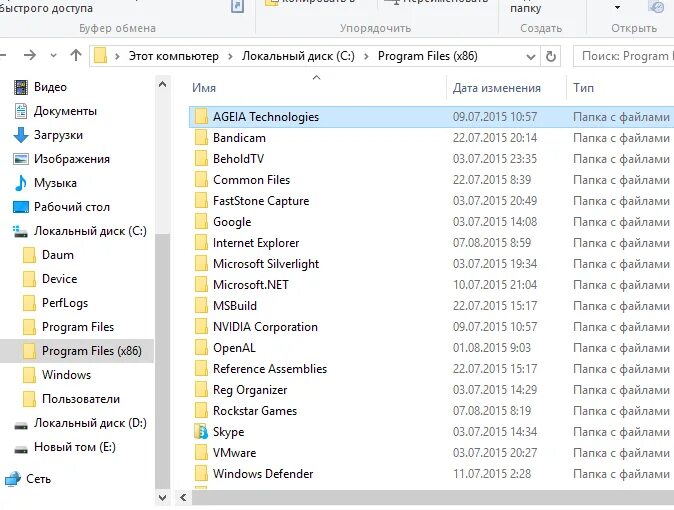Select the Reference Assemblies folder

click(270, 369)
